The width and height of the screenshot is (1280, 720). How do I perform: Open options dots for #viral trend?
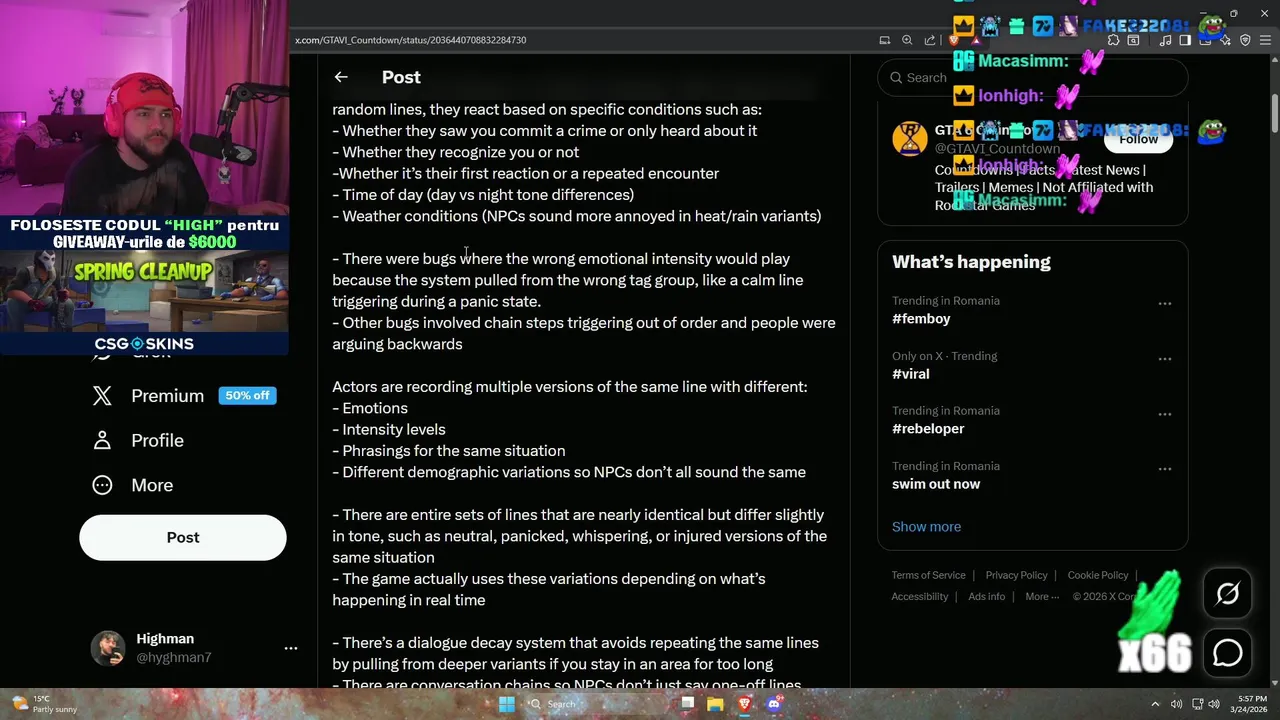tap(1165, 359)
